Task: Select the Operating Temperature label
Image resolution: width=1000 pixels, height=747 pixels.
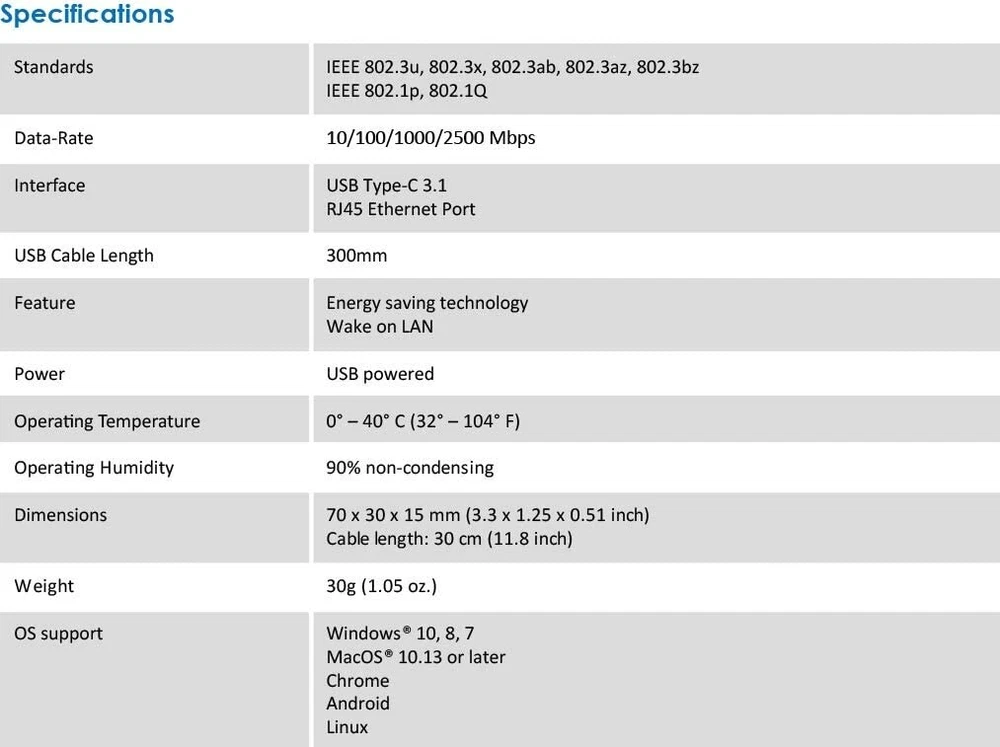Action: coord(107,421)
